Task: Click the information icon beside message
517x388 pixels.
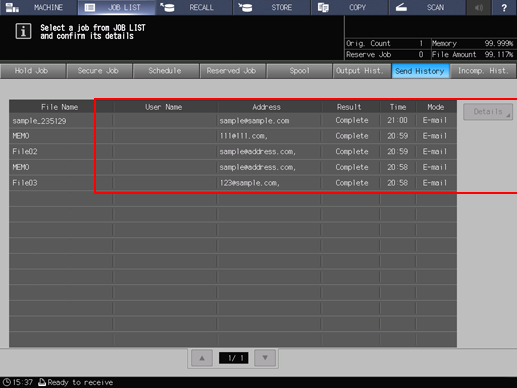Action: point(23,32)
